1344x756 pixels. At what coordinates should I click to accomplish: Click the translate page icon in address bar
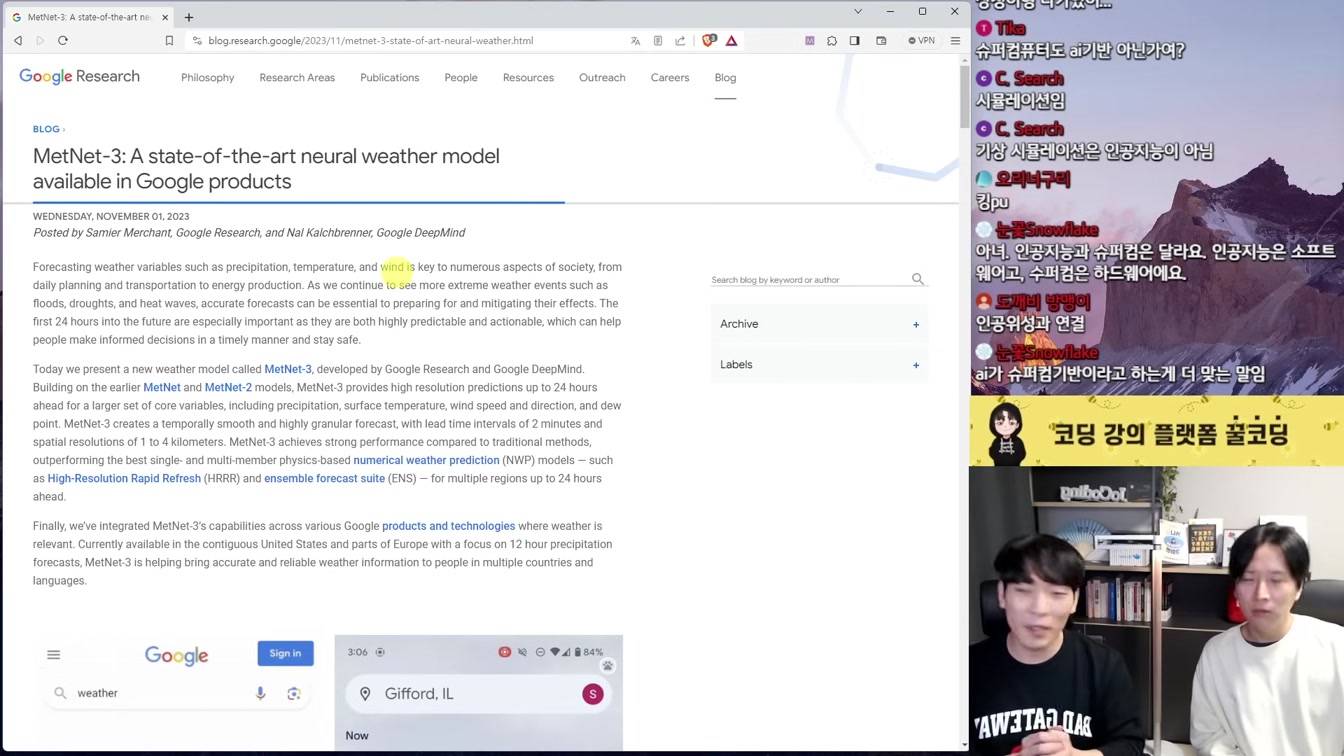tap(635, 41)
